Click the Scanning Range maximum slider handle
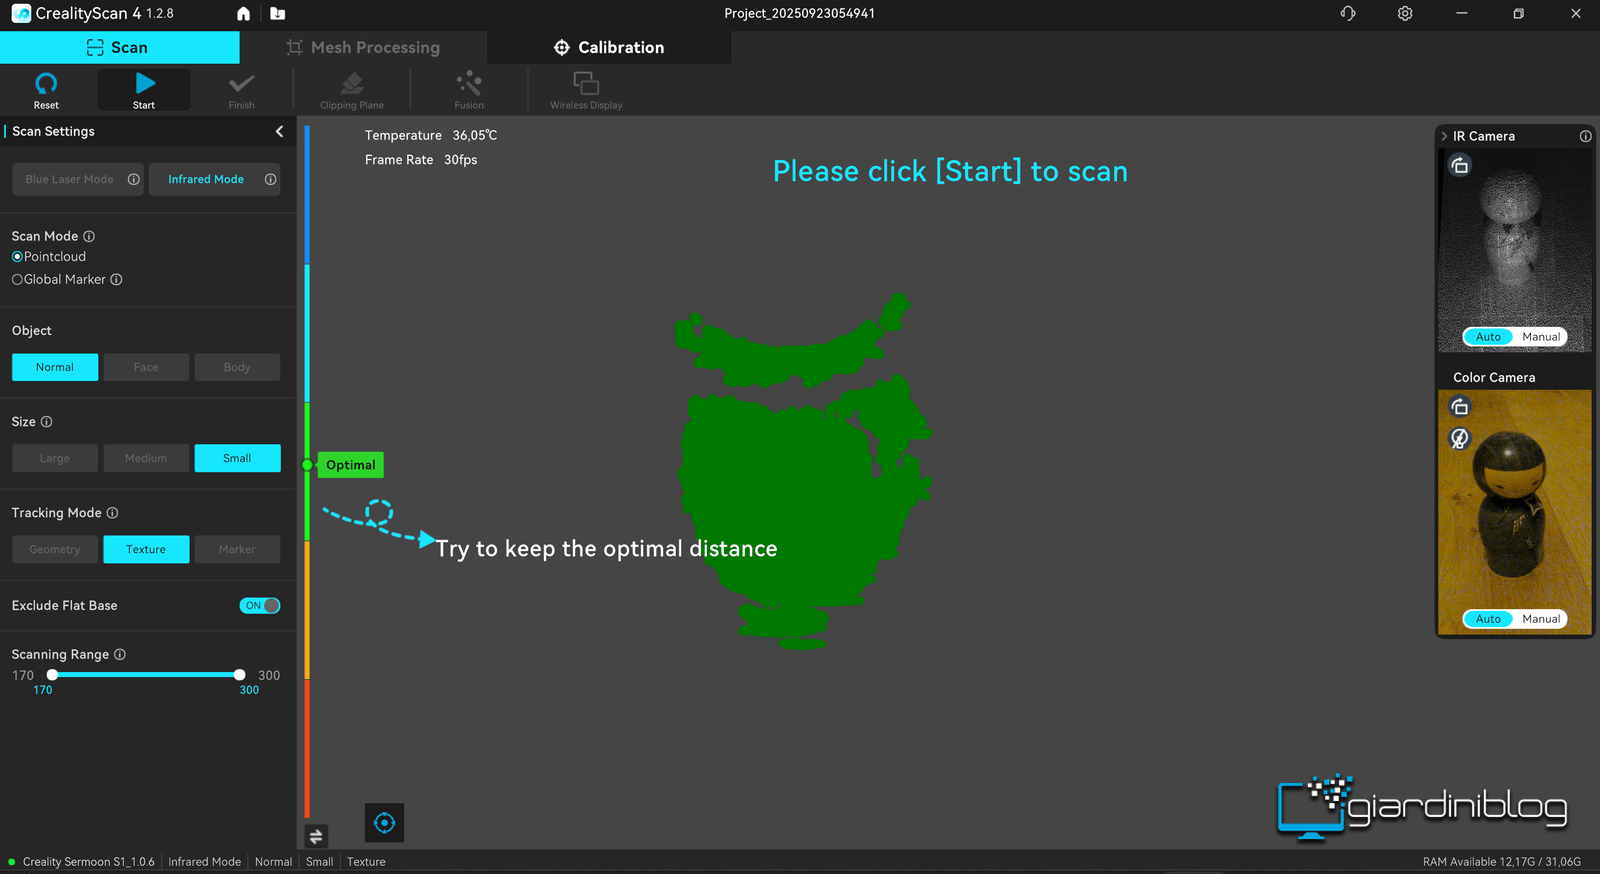 (x=239, y=675)
